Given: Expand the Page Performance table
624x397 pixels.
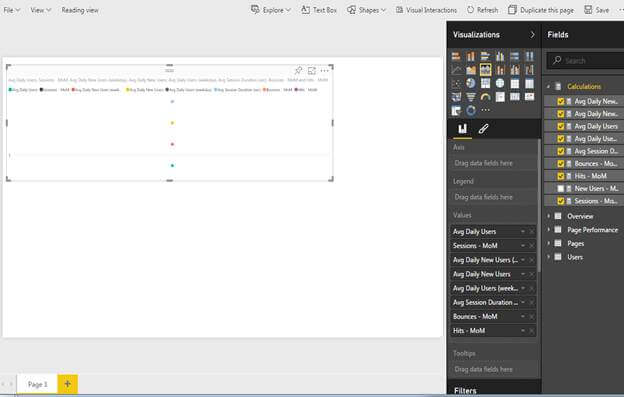Looking at the screenshot, I should click(x=548, y=230).
